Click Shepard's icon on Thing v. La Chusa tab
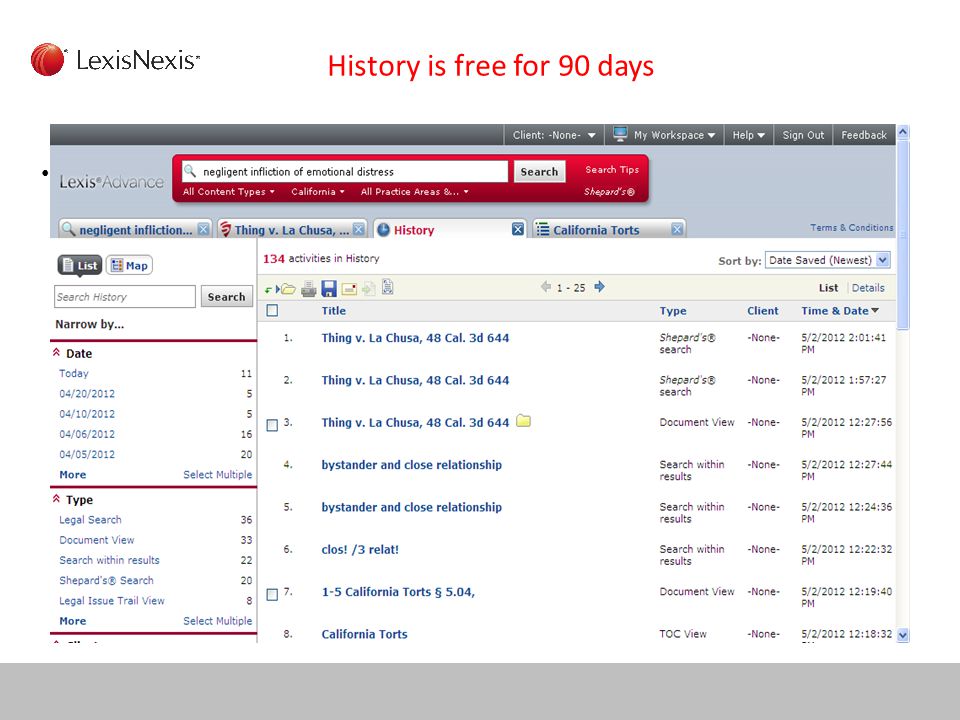This screenshot has width=960, height=720. [x=225, y=230]
